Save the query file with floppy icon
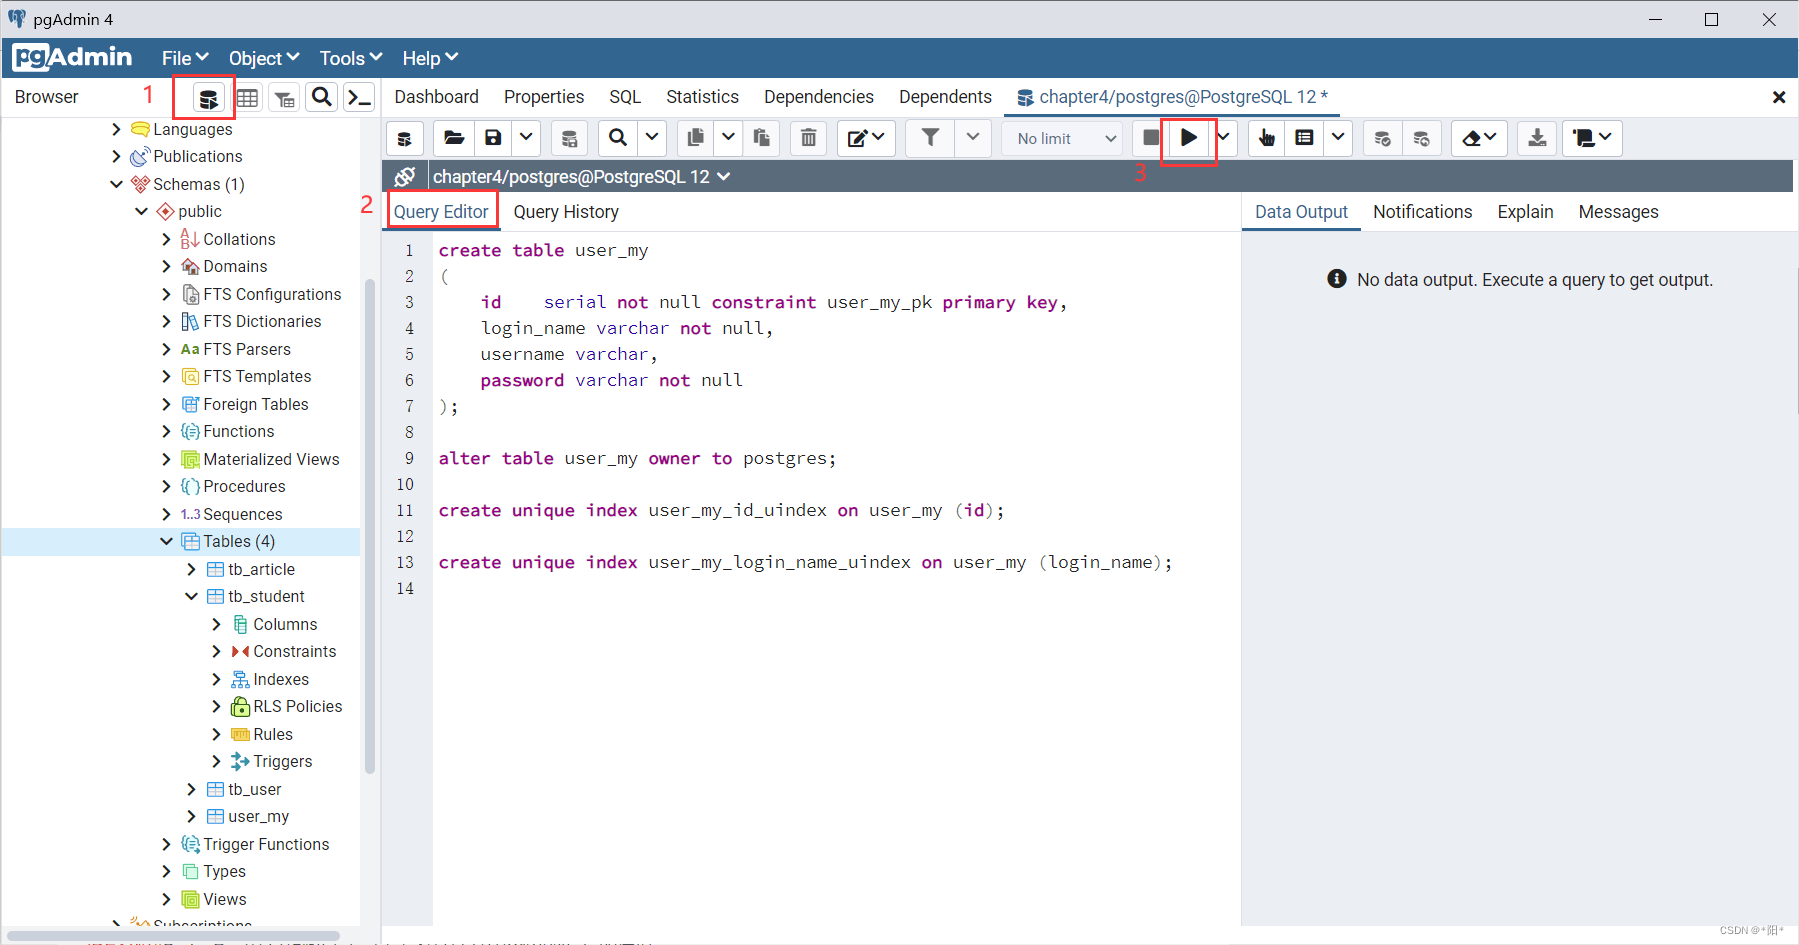This screenshot has height=945, width=1799. (493, 138)
